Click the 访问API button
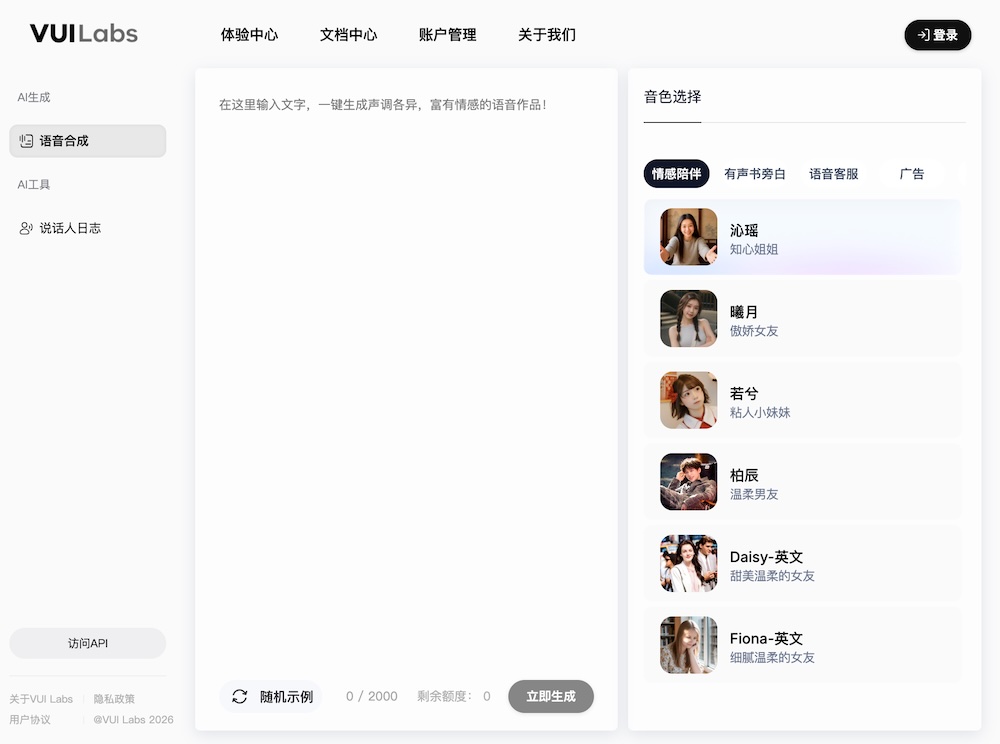The image size is (1000, 744). click(87, 643)
